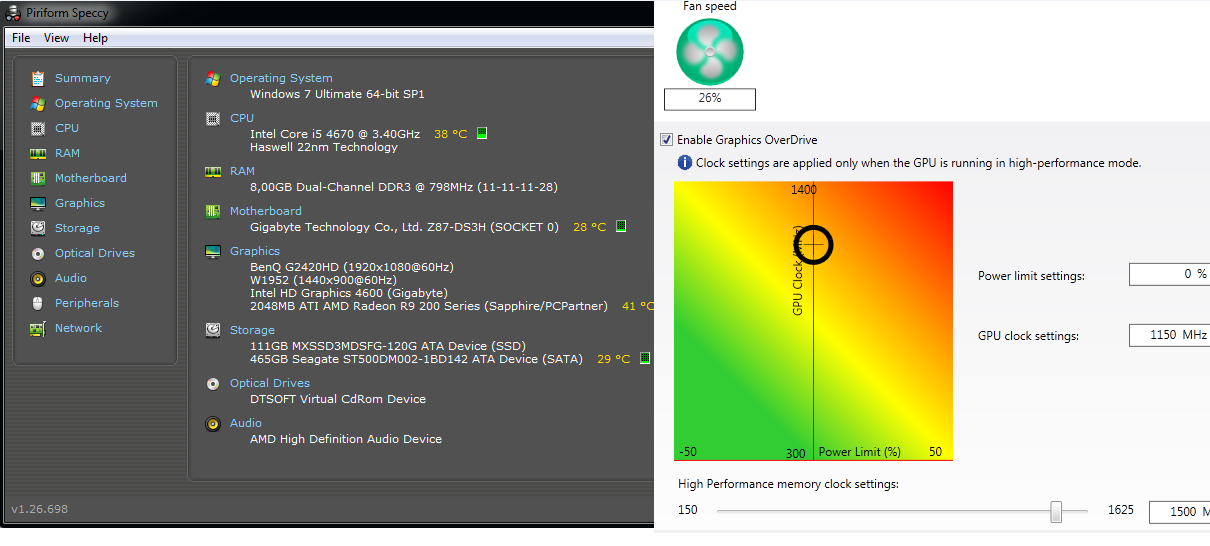
Task: Click the Windows 7 Ultimate 64-bit SP1 text
Action: click(x=337, y=94)
